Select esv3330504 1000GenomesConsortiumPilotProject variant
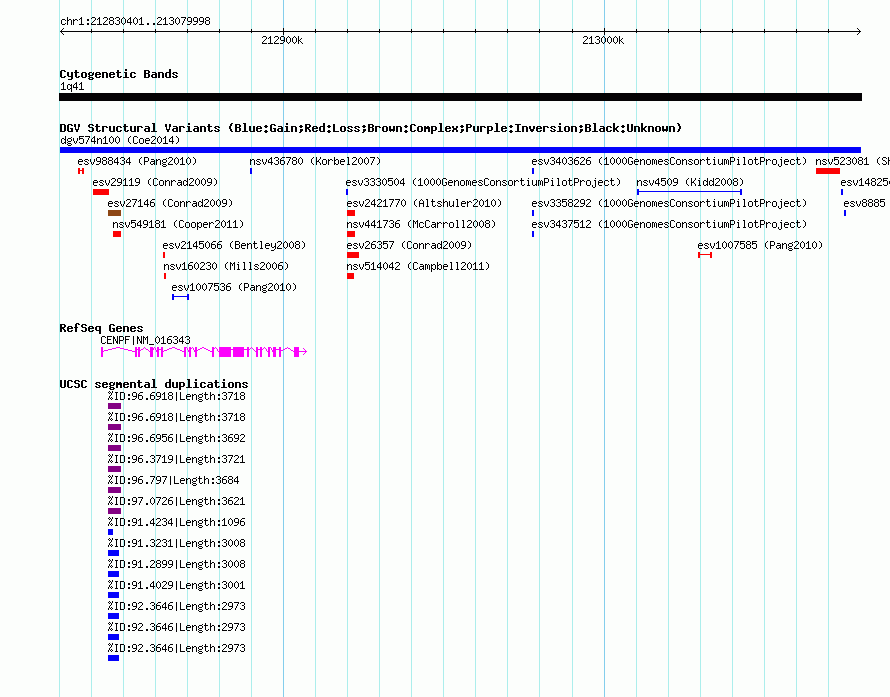The width and height of the screenshot is (890, 697). tap(483, 182)
